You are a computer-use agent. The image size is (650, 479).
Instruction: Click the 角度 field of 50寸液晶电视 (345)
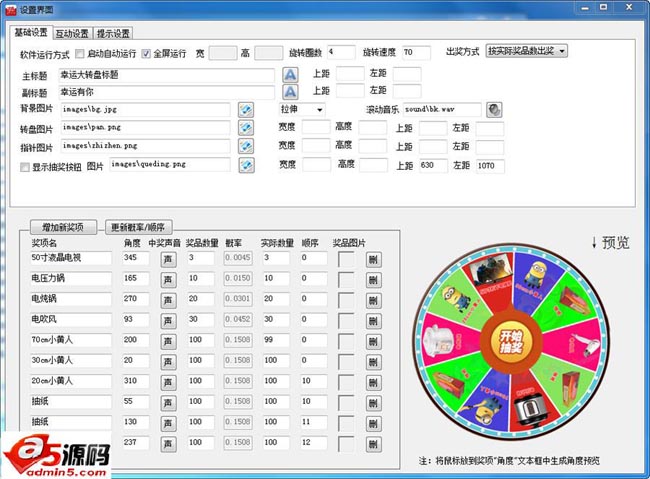(x=136, y=258)
